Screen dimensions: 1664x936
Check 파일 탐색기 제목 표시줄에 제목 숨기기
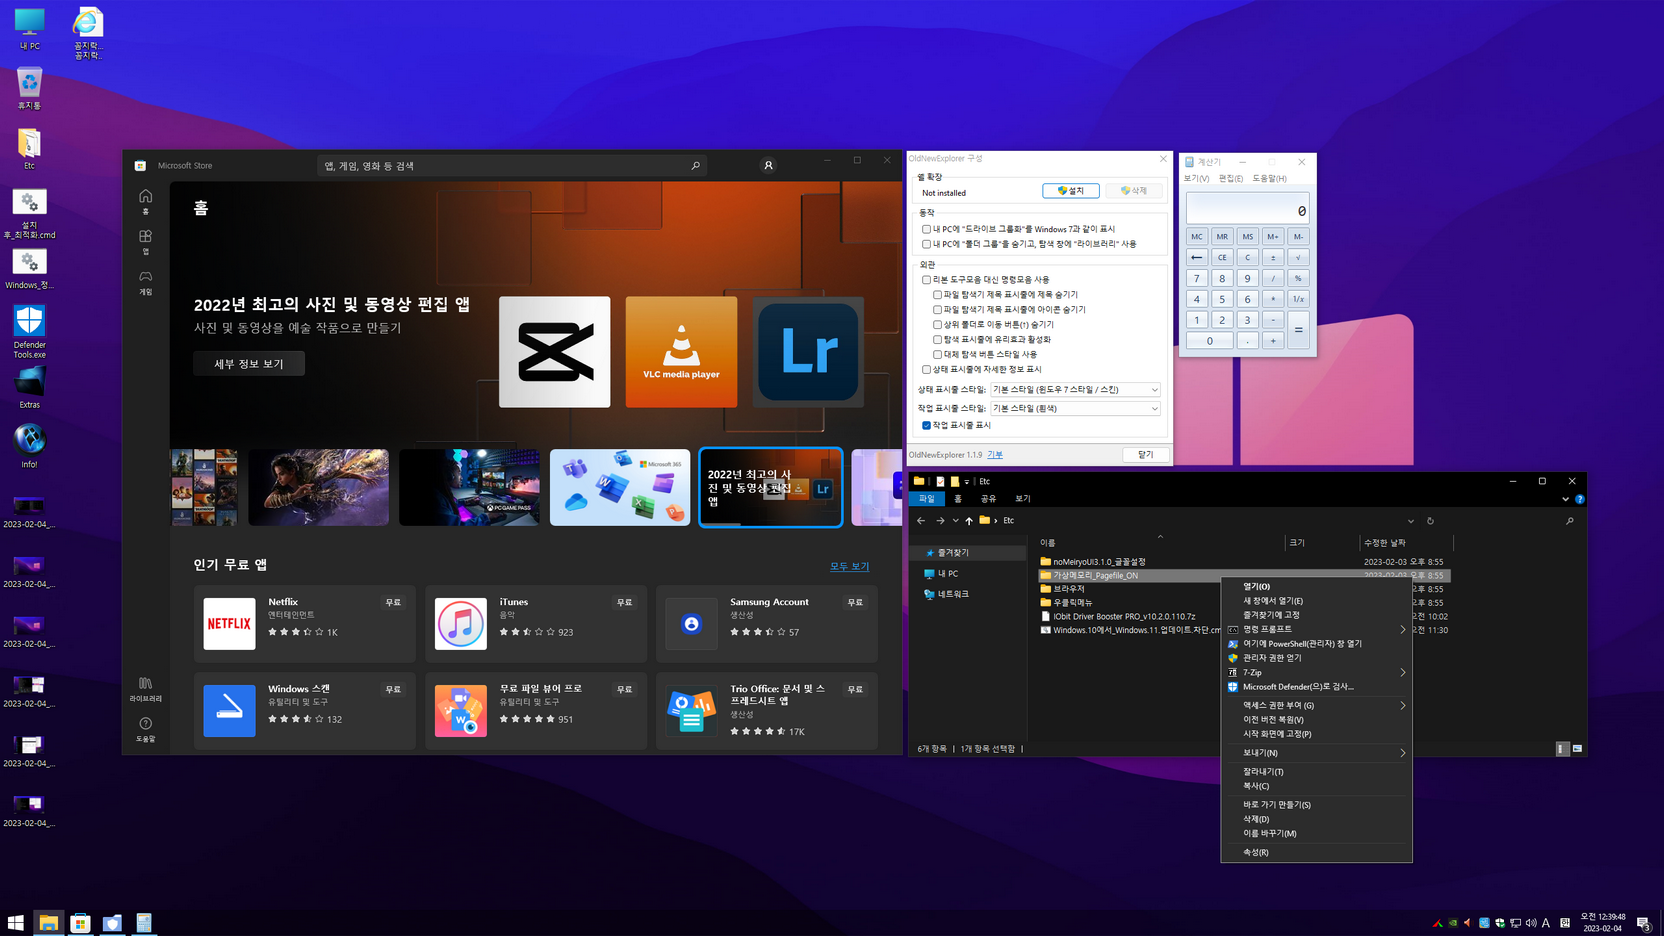pos(937,295)
